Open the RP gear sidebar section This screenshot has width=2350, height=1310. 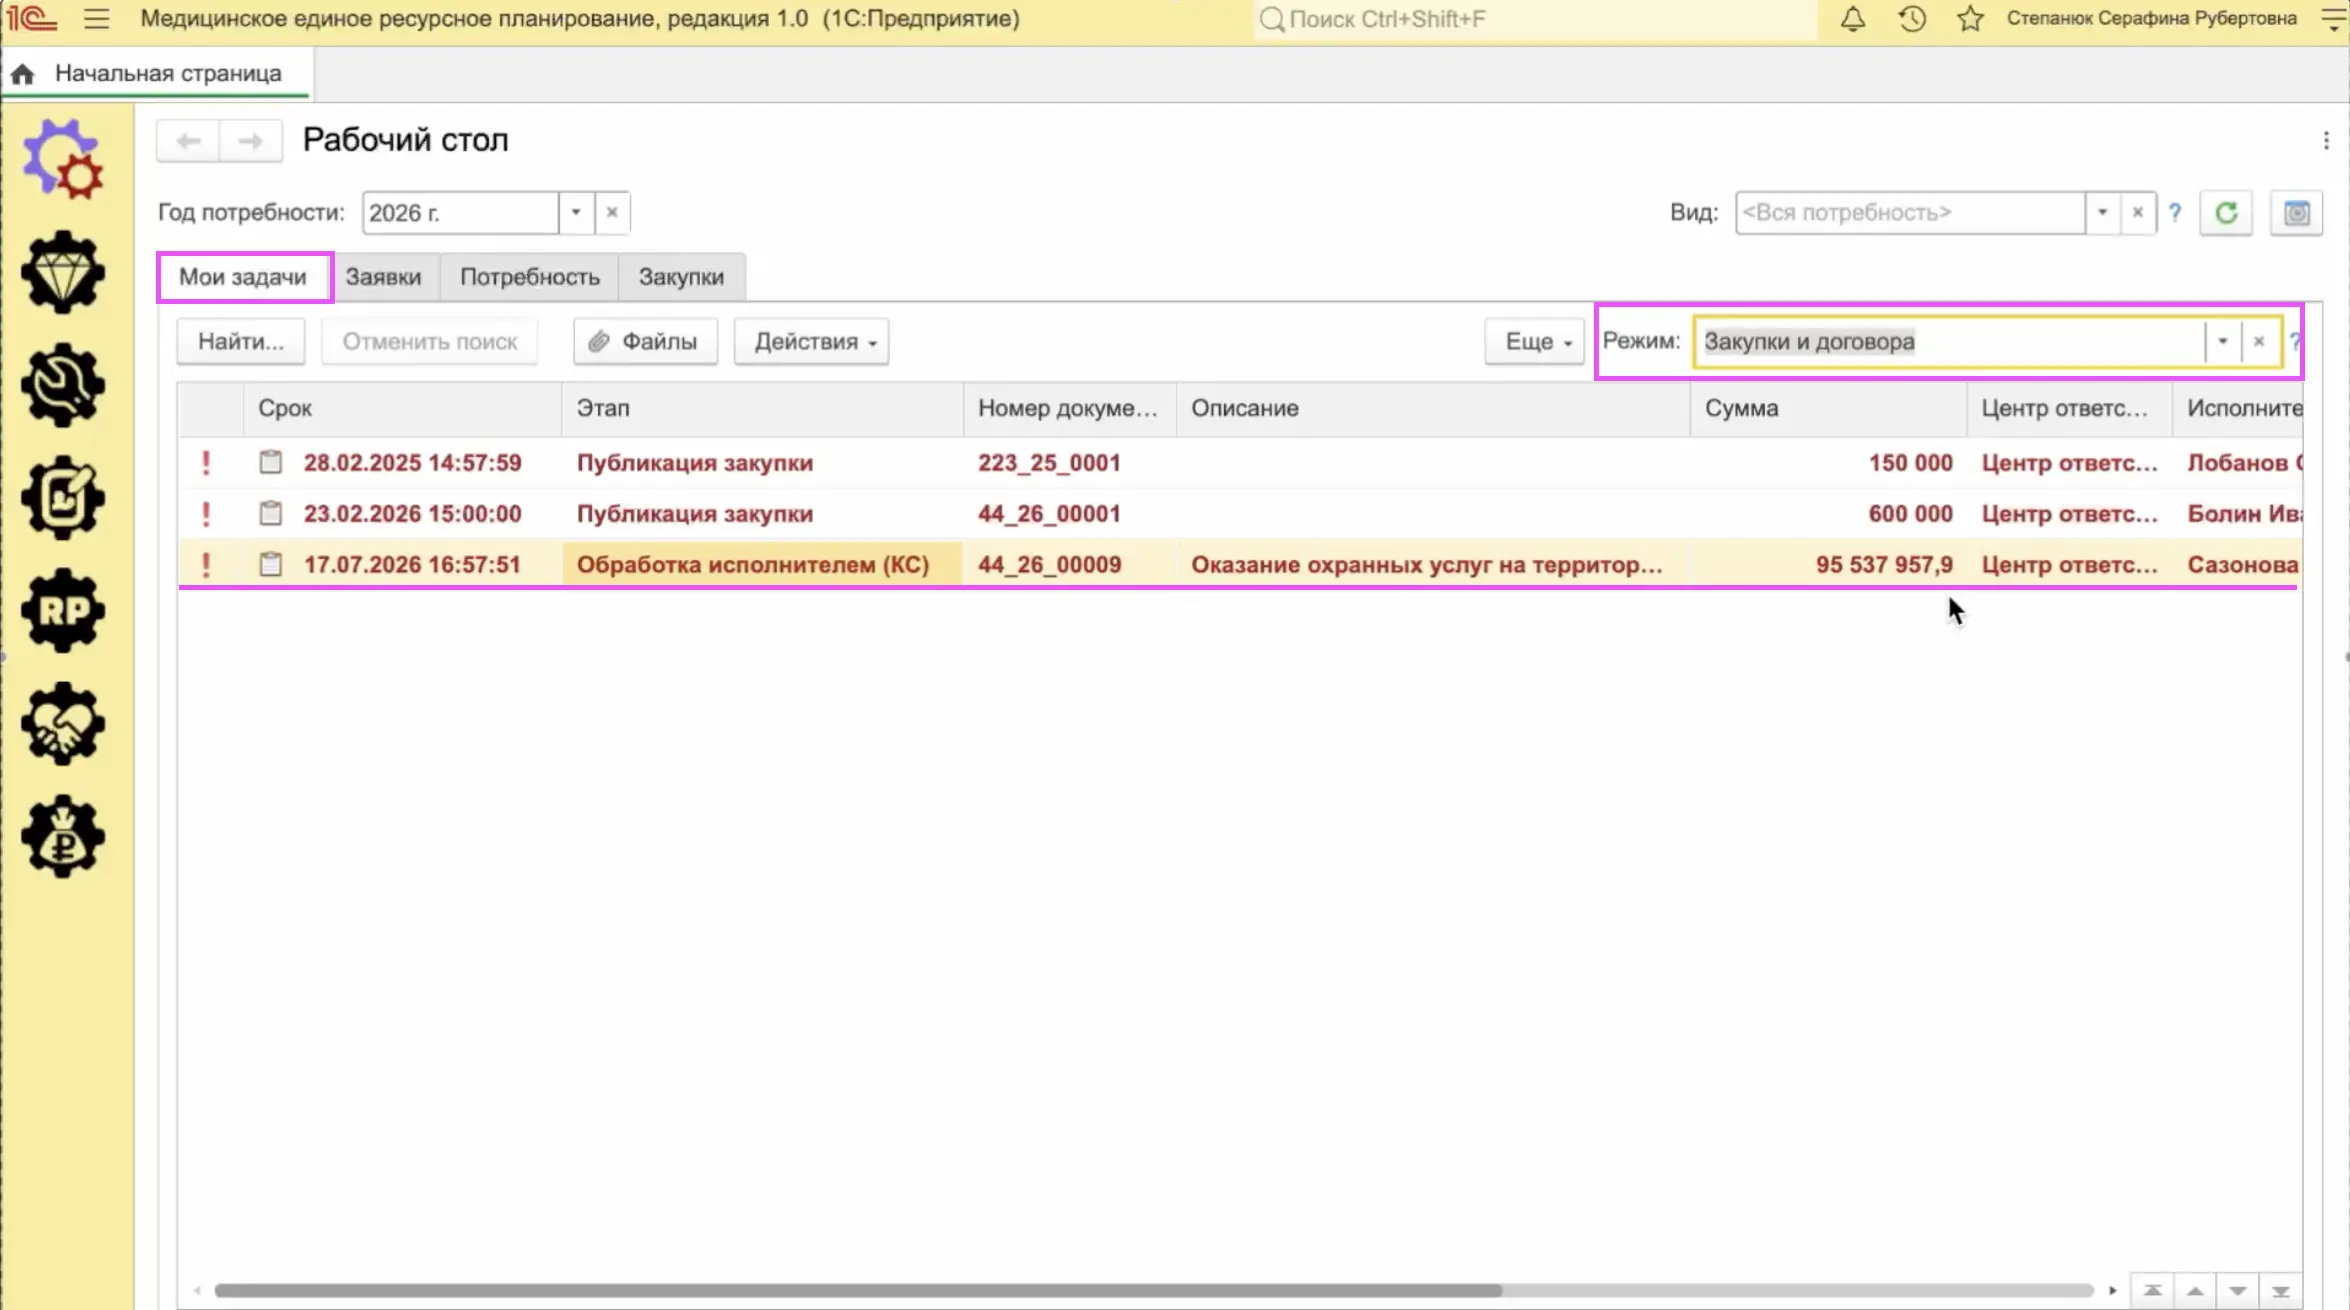[63, 611]
